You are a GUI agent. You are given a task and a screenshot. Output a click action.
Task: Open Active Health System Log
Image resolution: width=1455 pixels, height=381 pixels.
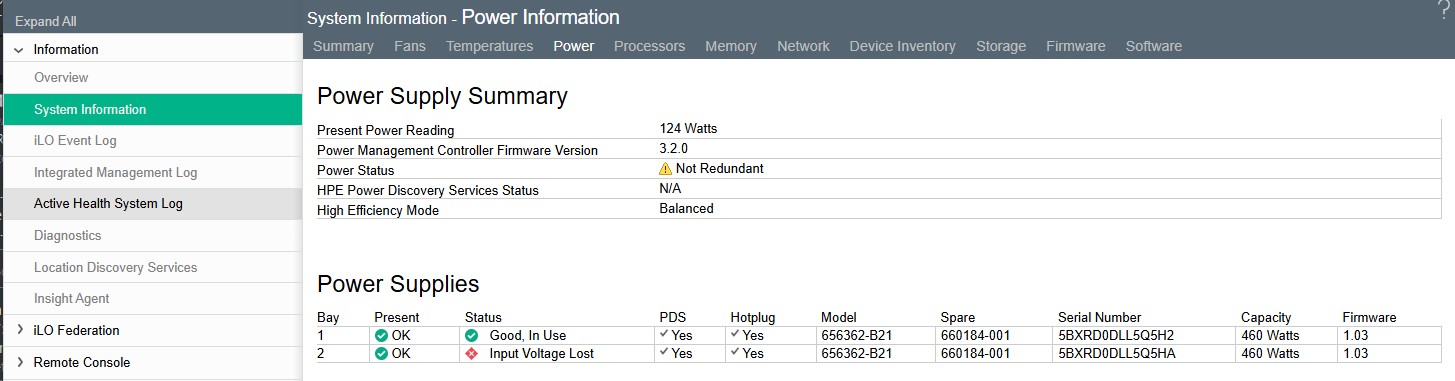coord(152,203)
